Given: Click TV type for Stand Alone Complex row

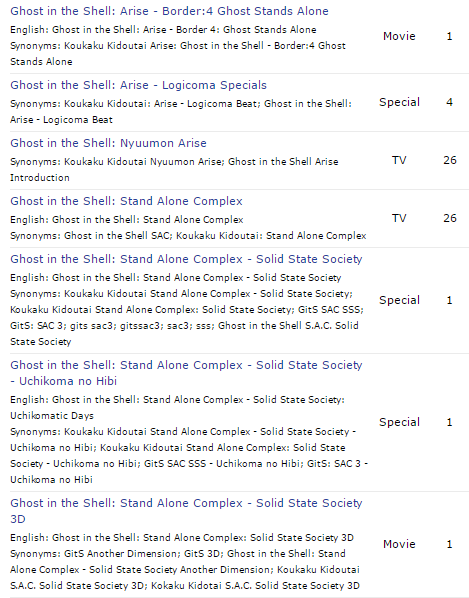Looking at the screenshot, I should point(399,218).
